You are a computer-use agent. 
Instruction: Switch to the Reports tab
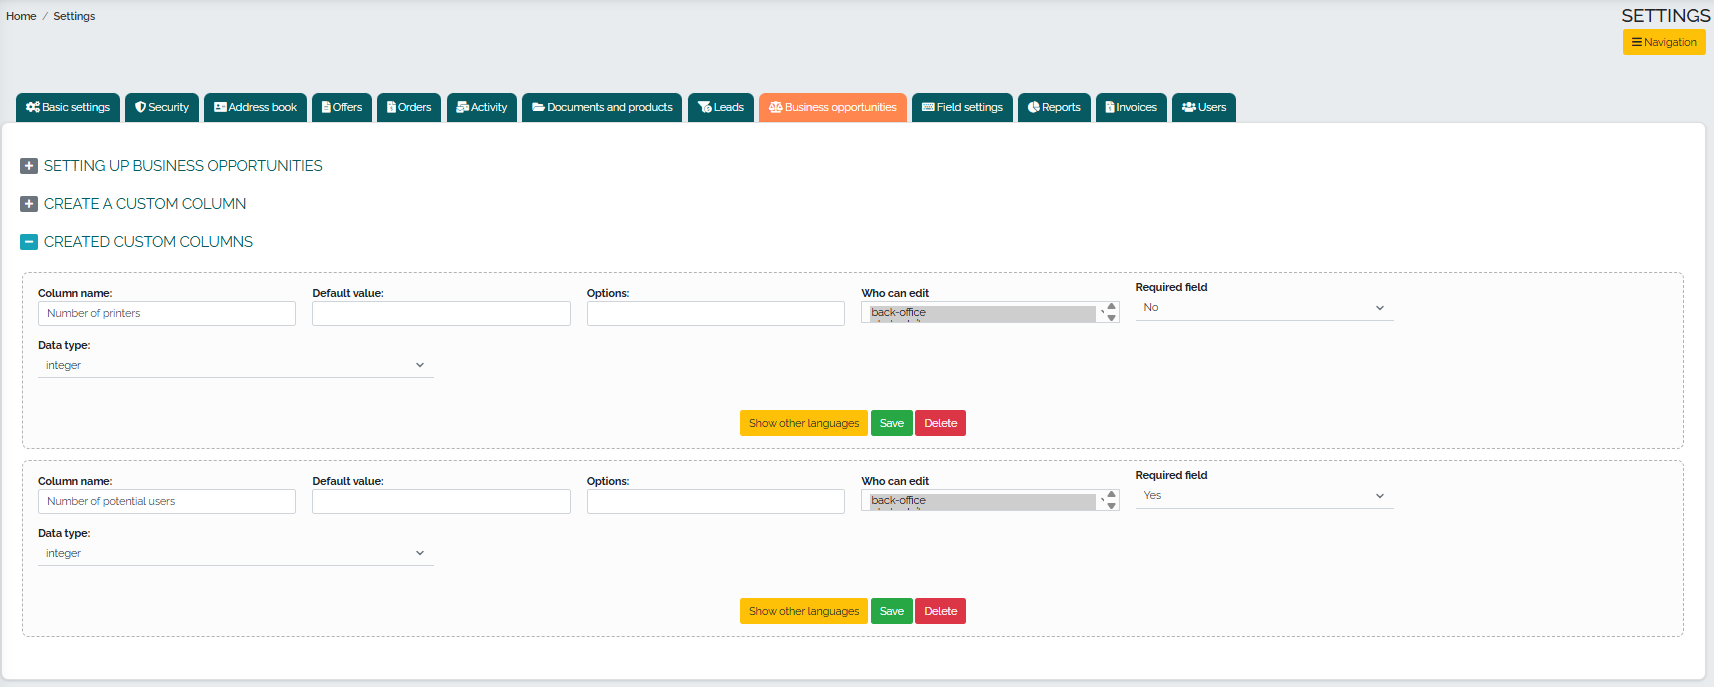point(1054,107)
